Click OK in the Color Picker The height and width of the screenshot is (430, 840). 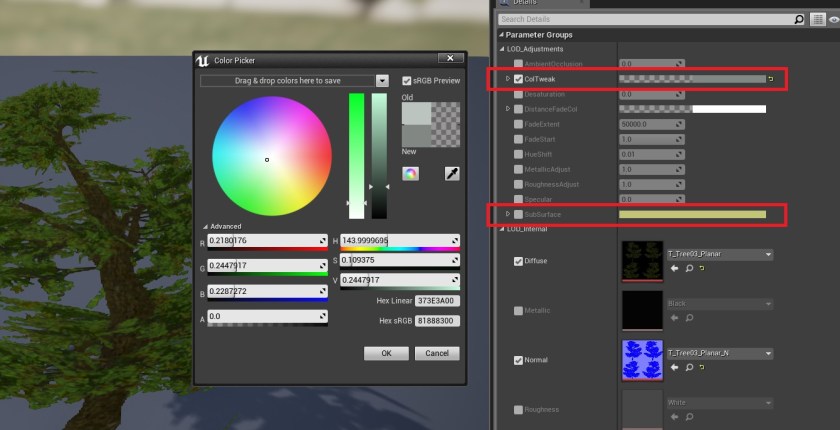pos(385,353)
